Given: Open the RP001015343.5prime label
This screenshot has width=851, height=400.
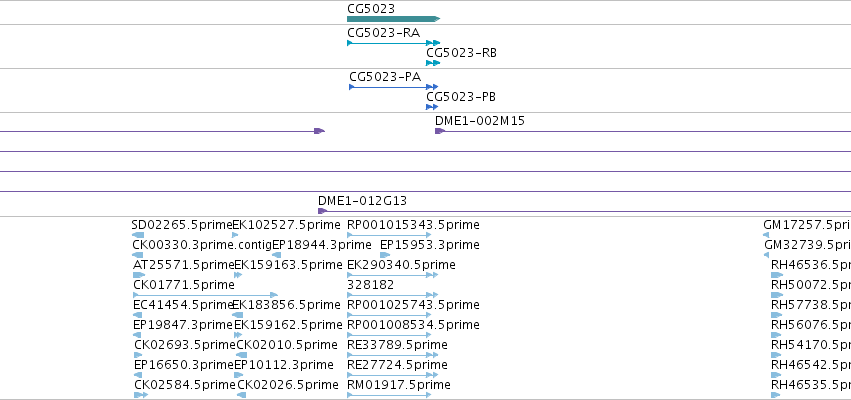Looking at the screenshot, I should [x=413, y=225].
